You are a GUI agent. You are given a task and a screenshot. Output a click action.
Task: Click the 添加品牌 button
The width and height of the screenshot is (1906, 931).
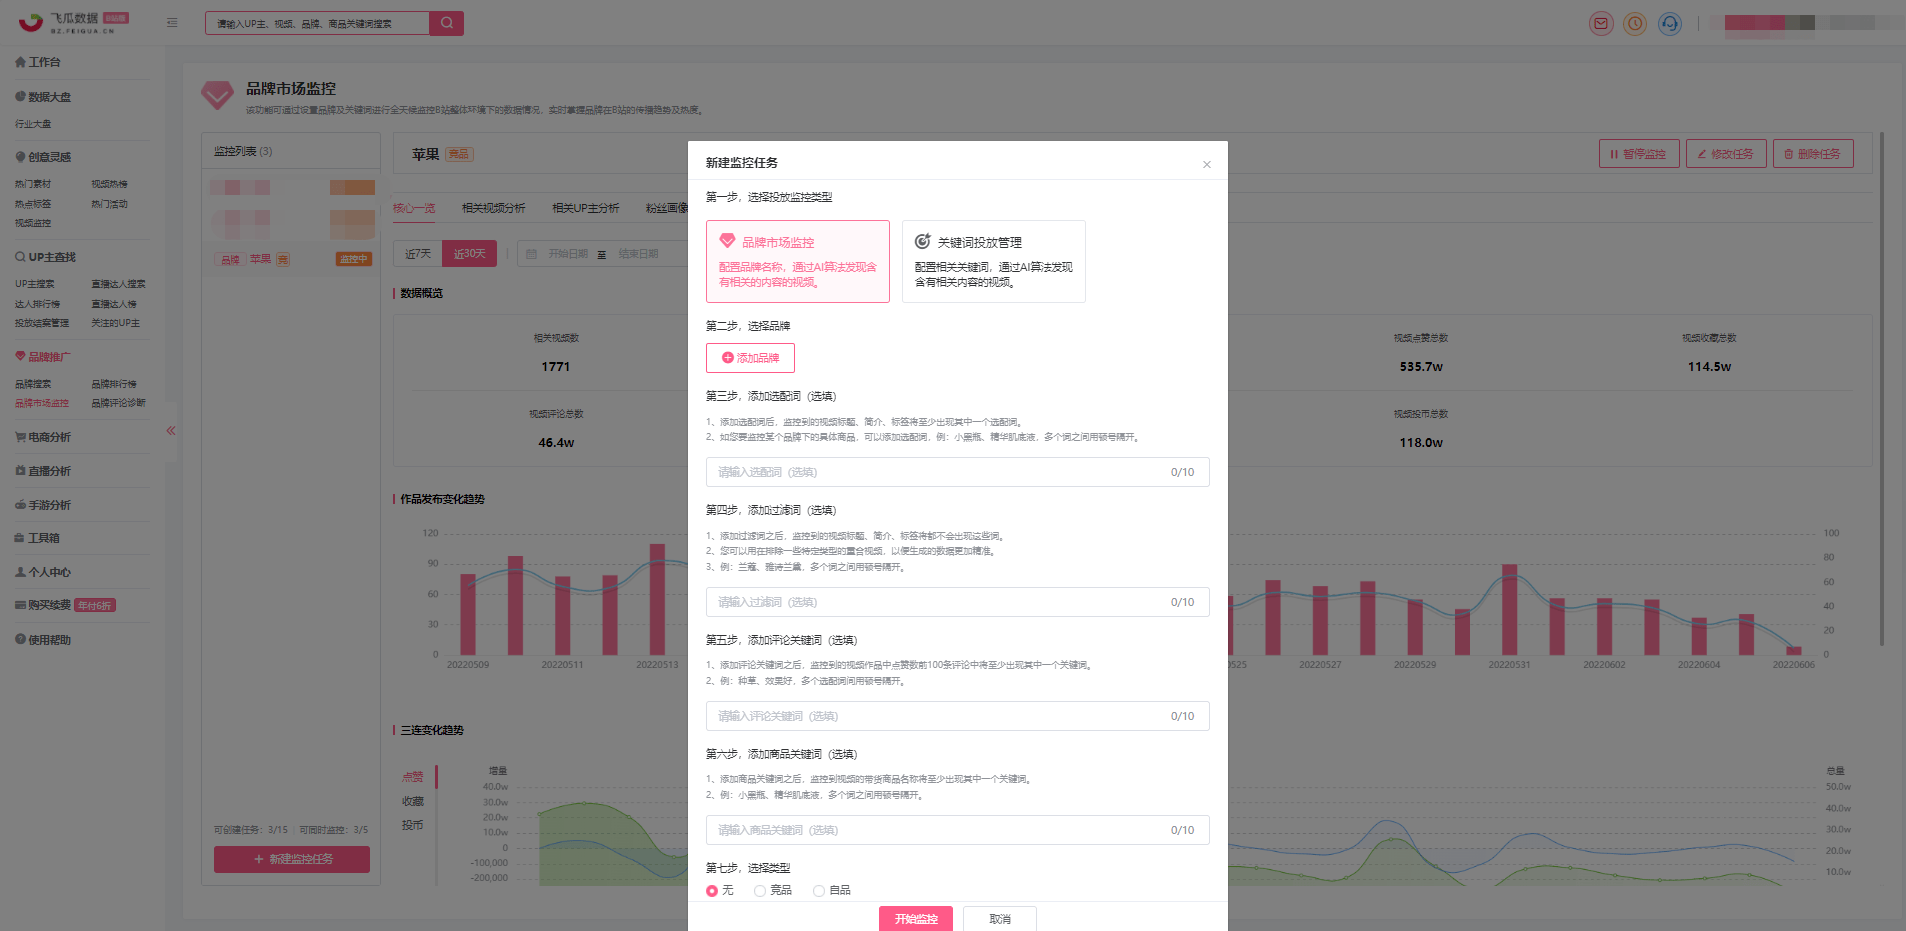click(x=750, y=358)
